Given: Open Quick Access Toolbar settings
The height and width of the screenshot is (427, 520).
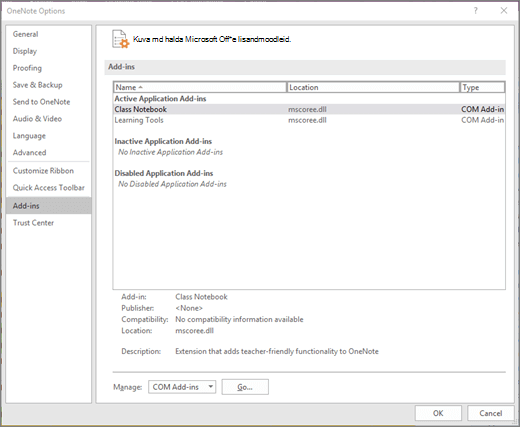Looking at the screenshot, I should click(x=49, y=188).
